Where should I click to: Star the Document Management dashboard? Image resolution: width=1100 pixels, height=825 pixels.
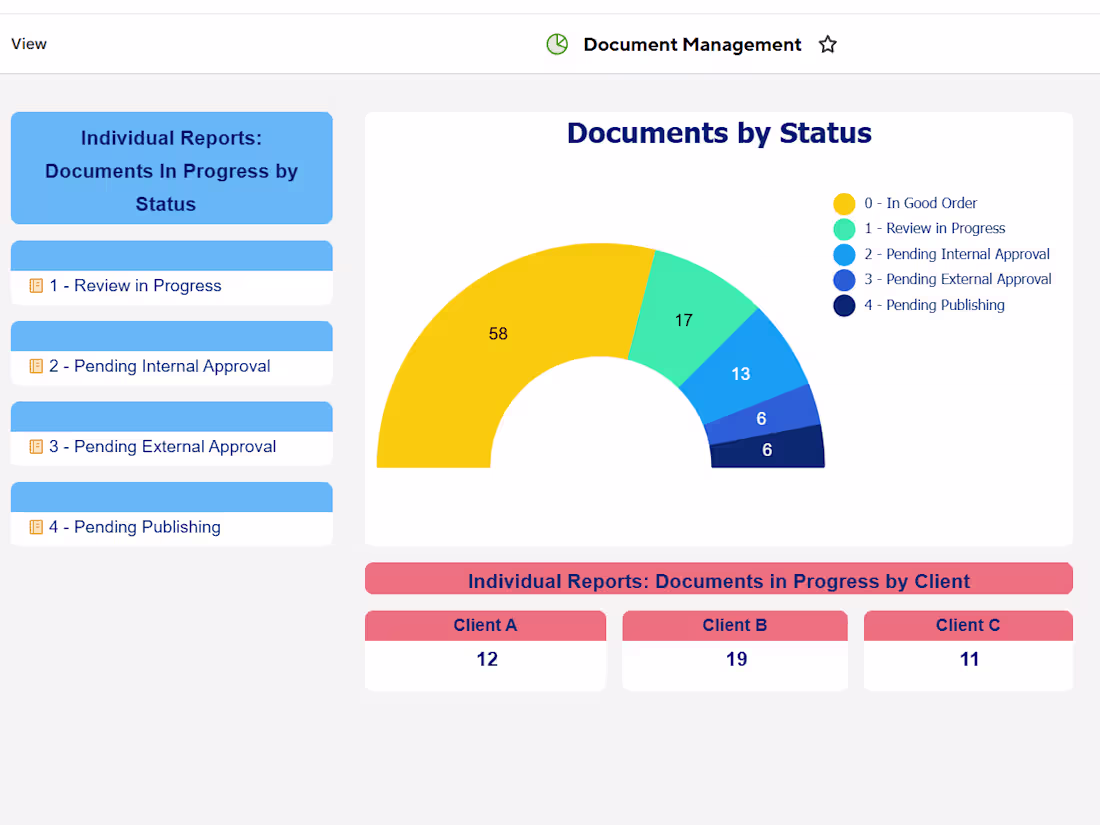[827, 44]
